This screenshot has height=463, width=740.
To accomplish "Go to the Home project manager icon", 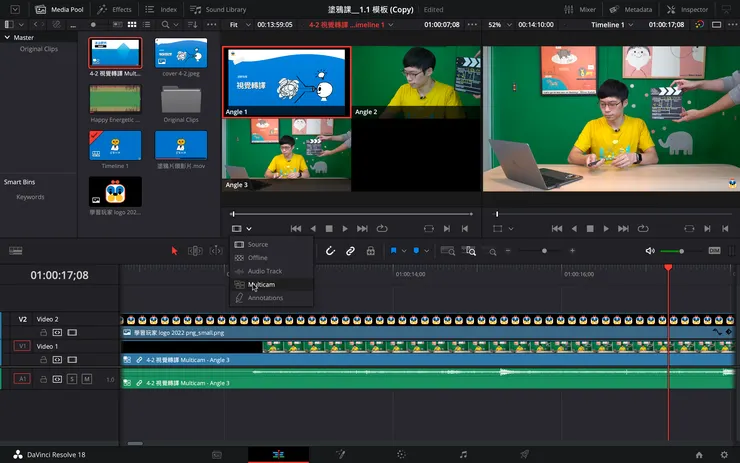I will click(x=700, y=454).
